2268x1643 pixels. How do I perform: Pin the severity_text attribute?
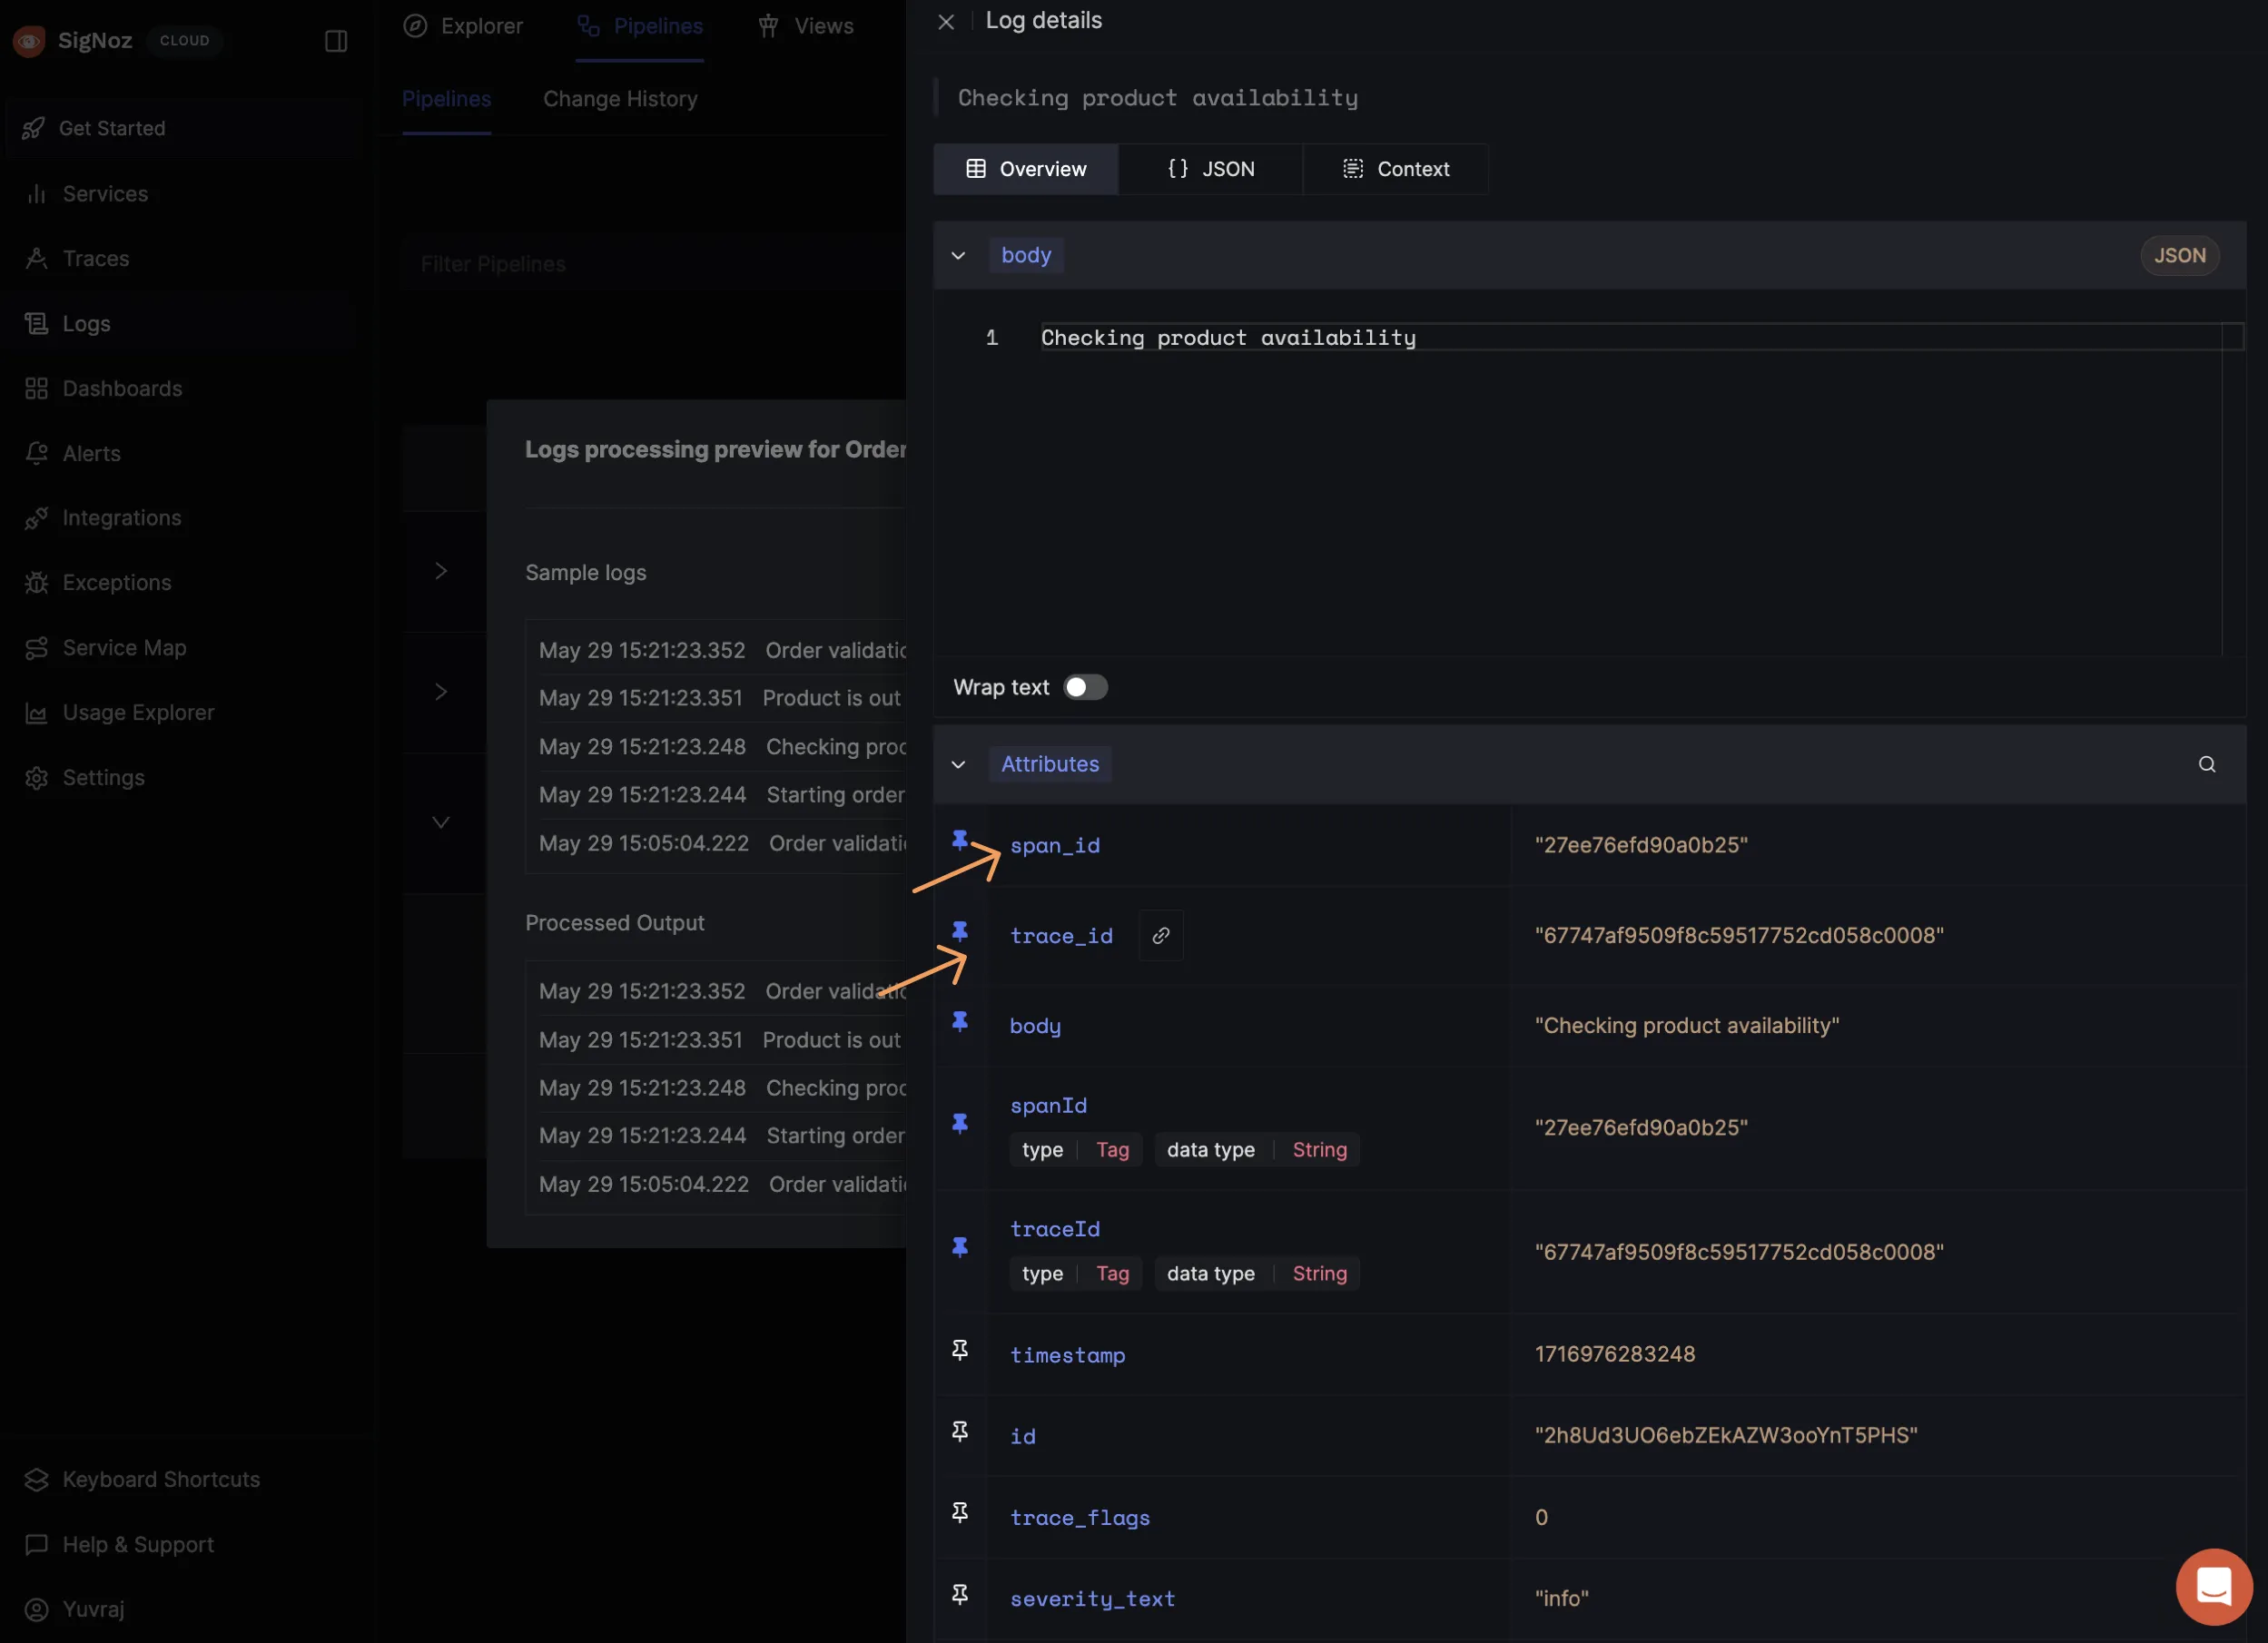coord(960,1595)
